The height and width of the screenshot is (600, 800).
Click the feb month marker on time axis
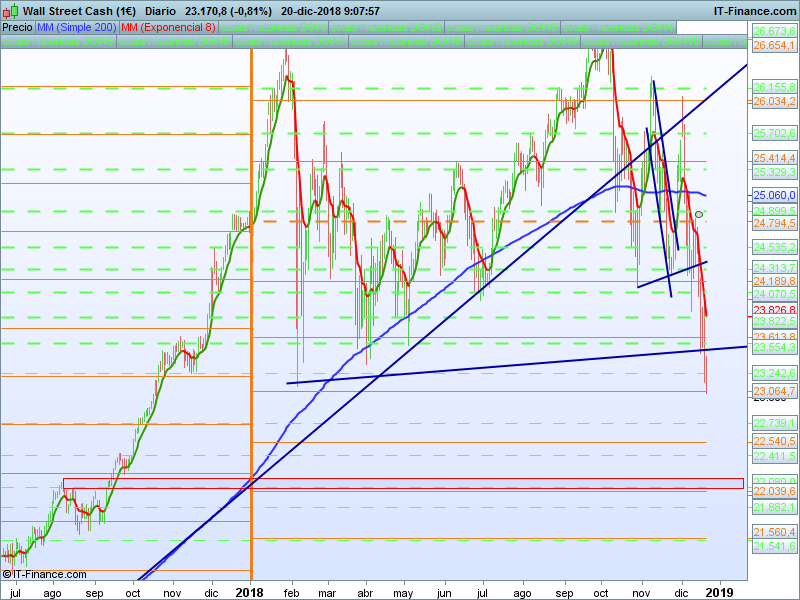point(291,593)
